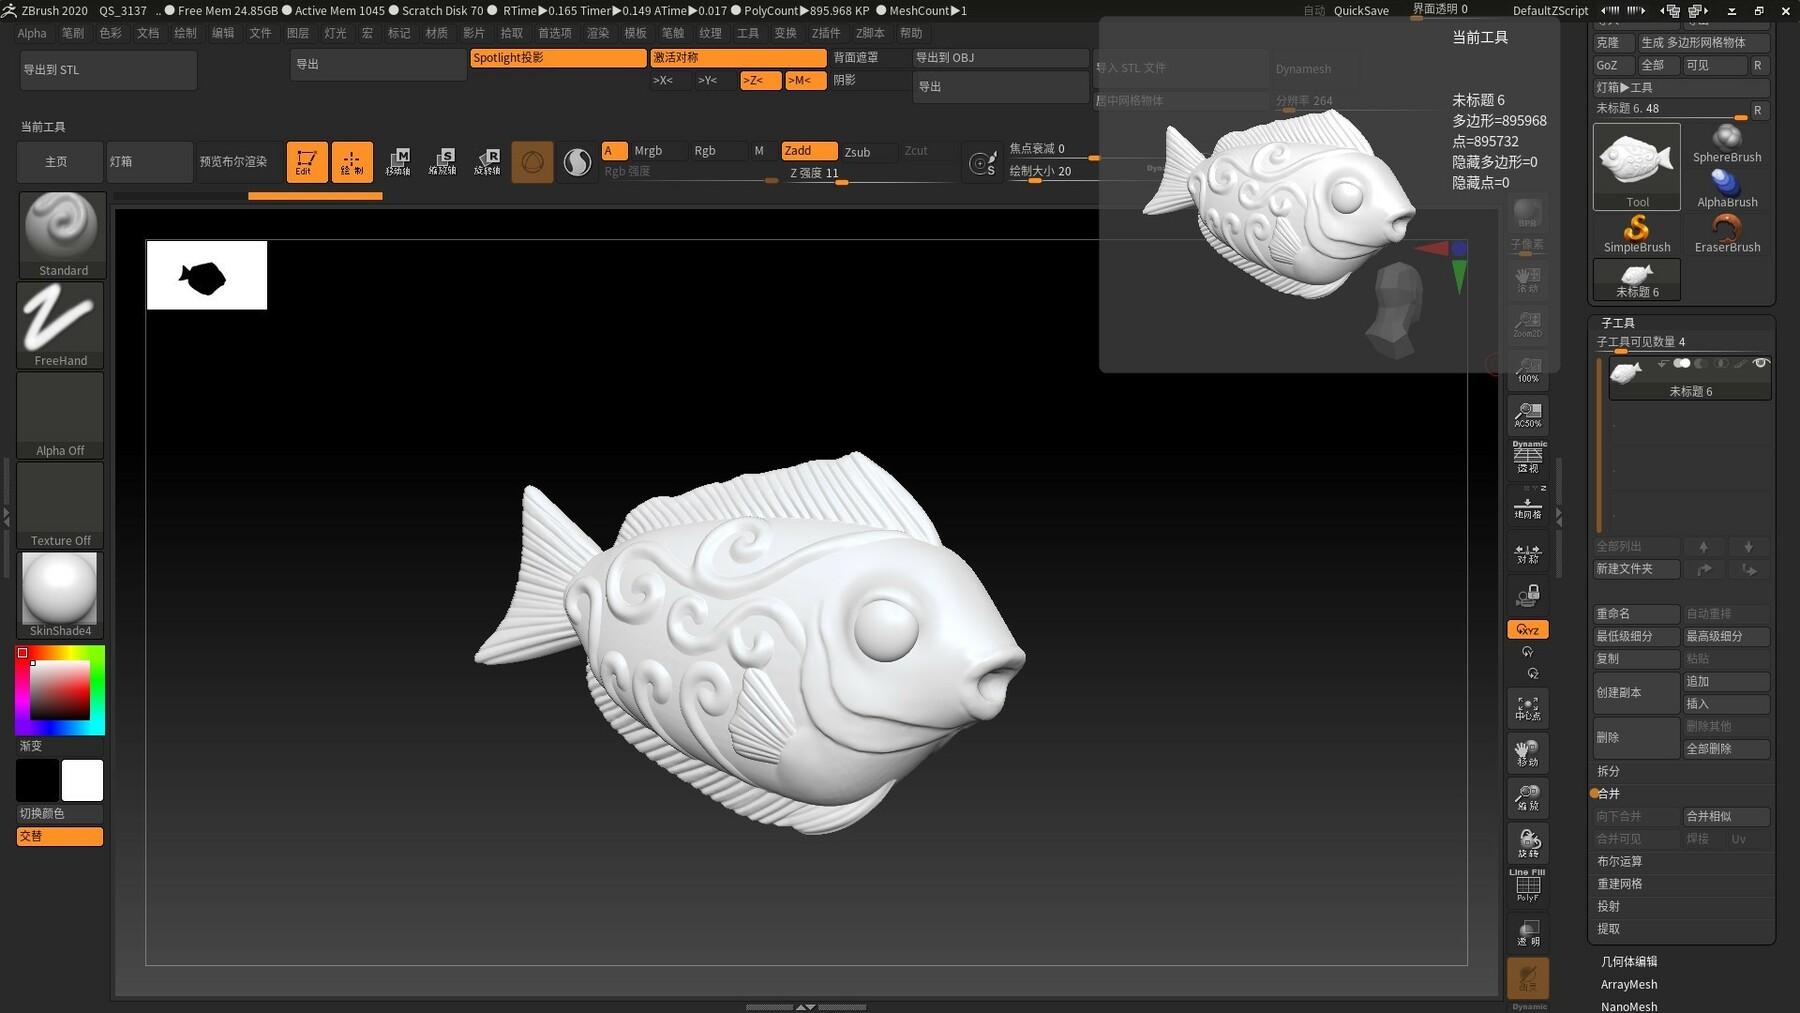Click the 导出到 STL button

click(x=108, y=70)
